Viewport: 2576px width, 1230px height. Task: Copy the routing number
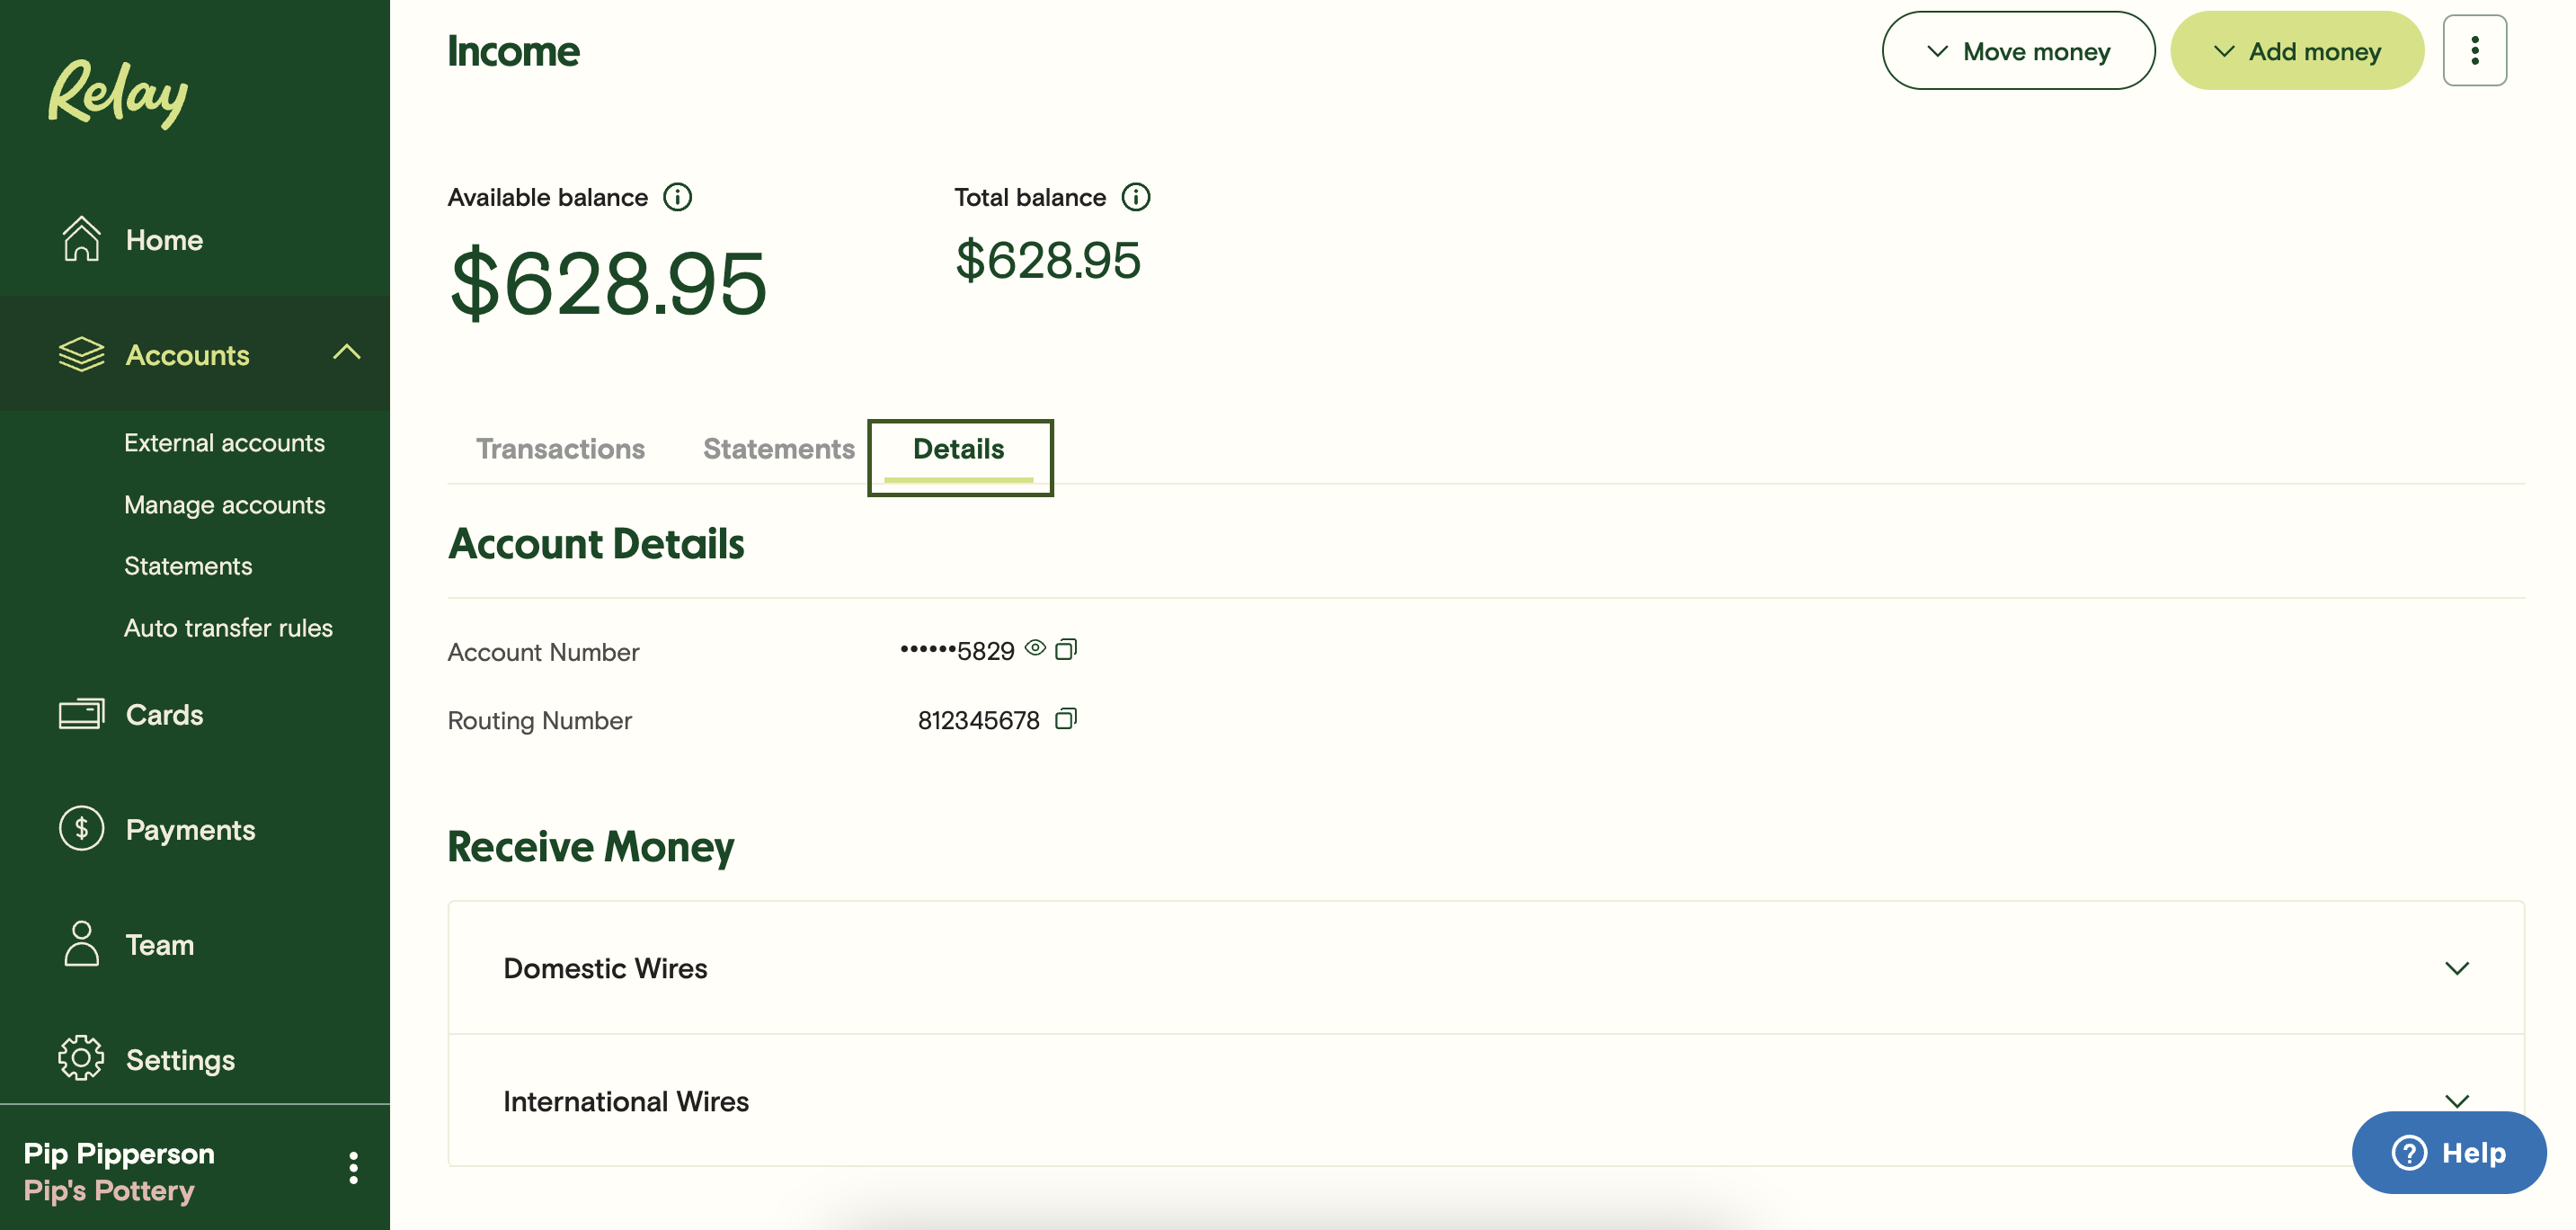1066,719
